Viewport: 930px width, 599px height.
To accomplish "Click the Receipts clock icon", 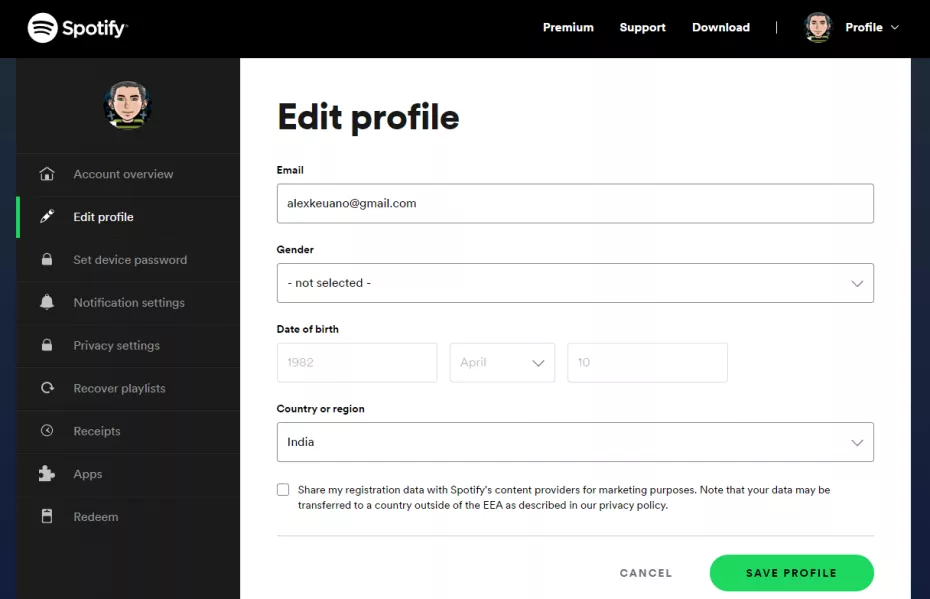I will click(47, 431).
